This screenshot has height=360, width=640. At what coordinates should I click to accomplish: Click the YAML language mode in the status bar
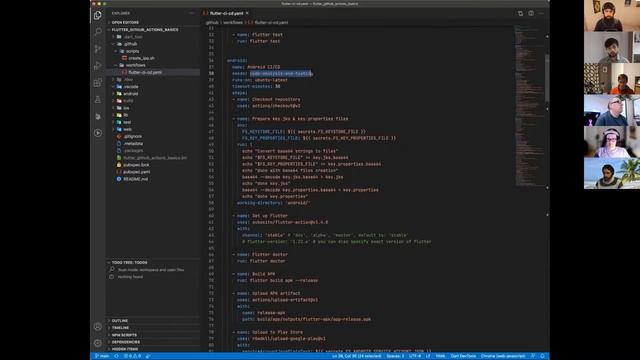[x=440, y=356]
